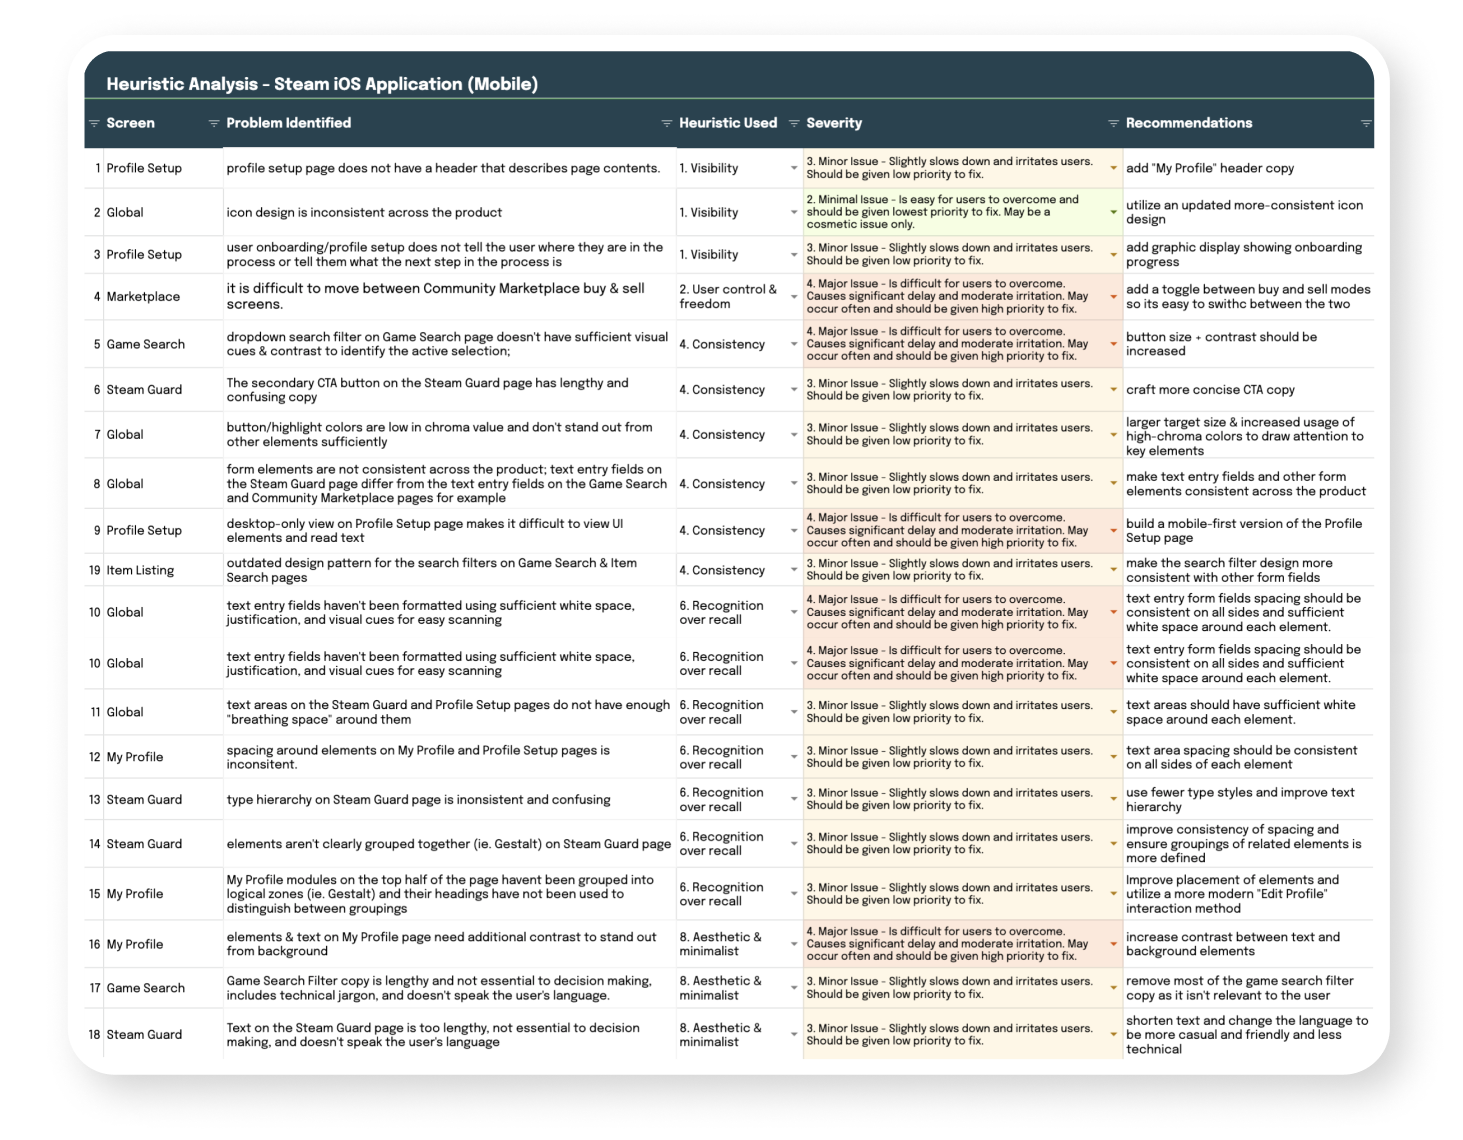Open Heuristic dropdown in row 11 Global

point(794,712)
